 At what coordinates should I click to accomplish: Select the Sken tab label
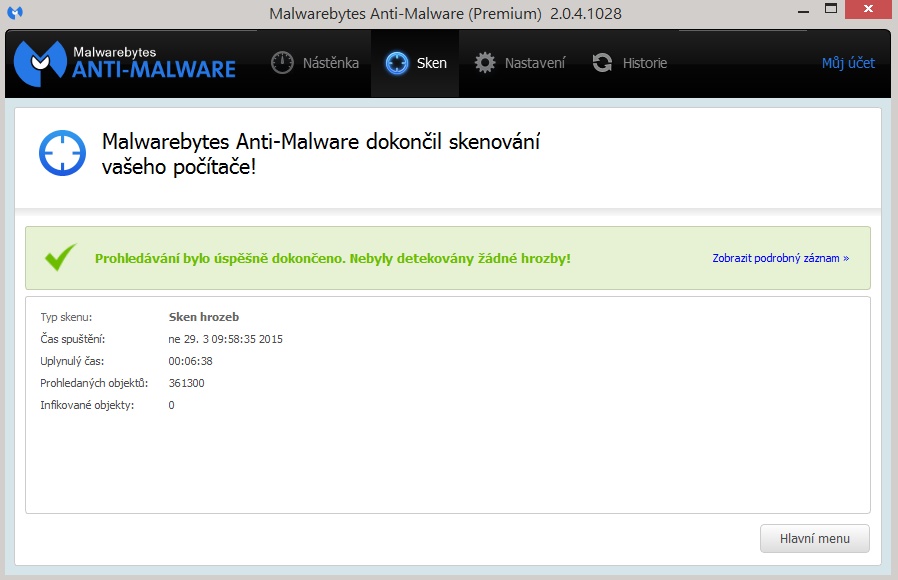pyautogui.click(x=431, y=63)
